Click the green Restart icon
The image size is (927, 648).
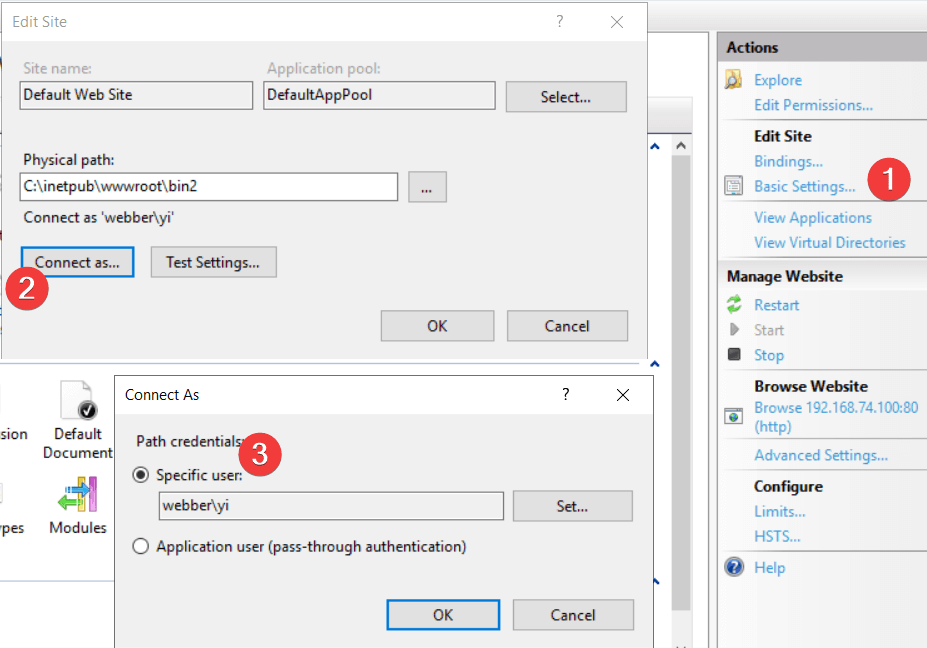point(734,305)
